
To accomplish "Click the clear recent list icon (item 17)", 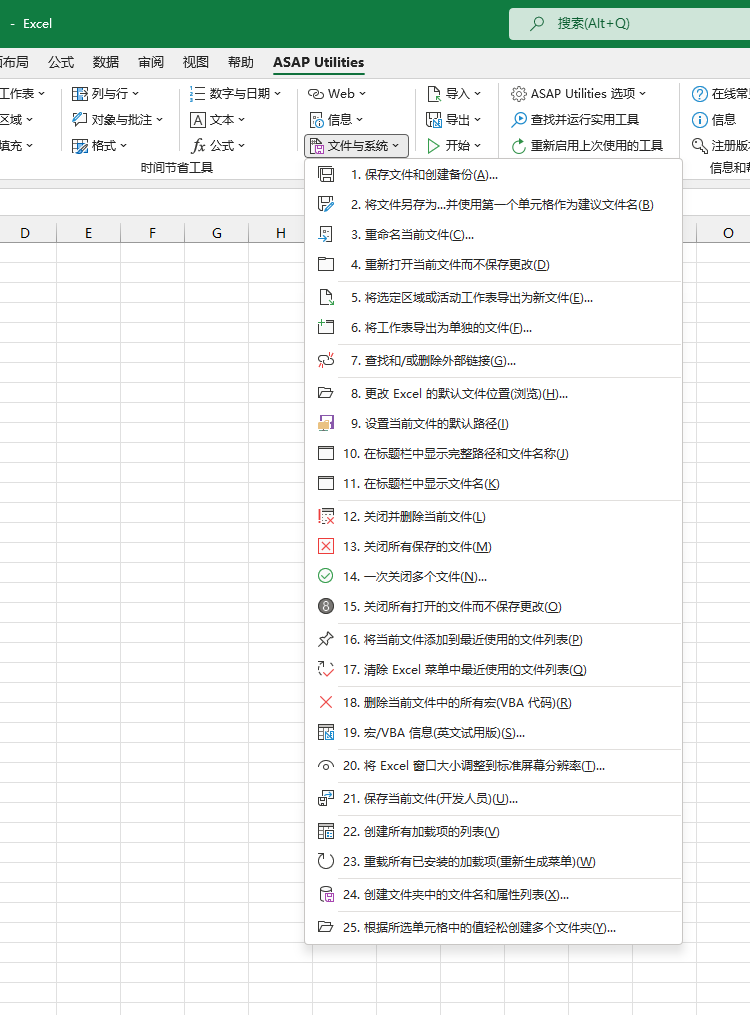I will 326,669.
